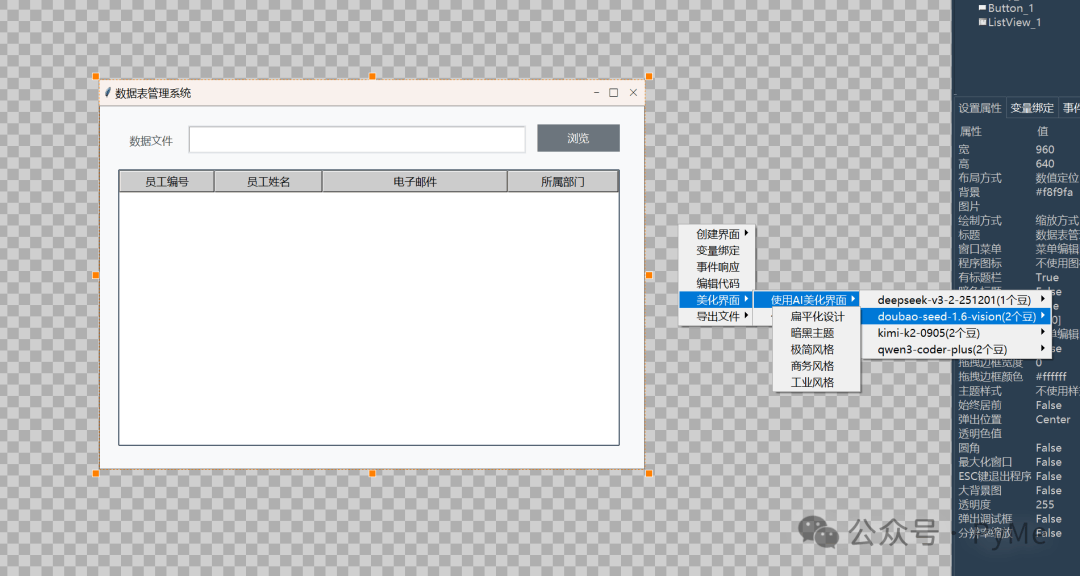Click the 浏览 browse button
The height and width of the screenshot is (576, 1080).
tap(579, 138)
